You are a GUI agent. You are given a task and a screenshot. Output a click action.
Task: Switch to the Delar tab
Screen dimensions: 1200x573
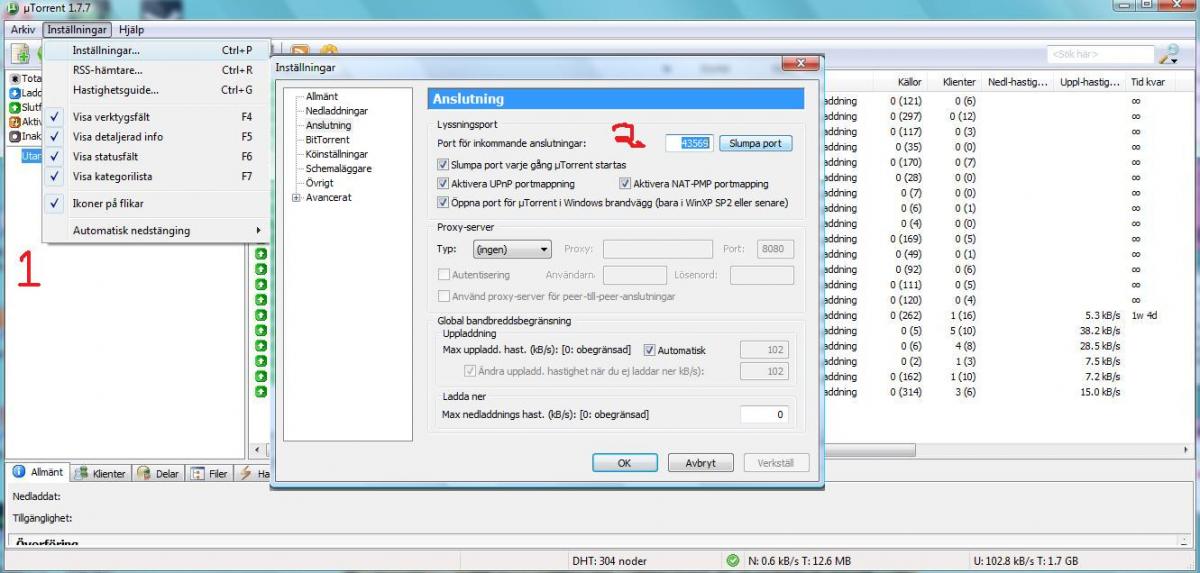(x=158, y=473)
